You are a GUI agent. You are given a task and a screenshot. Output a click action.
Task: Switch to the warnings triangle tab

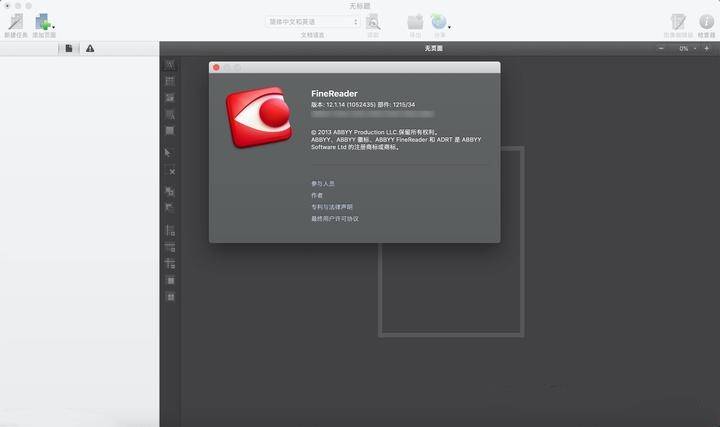pyautogui.click(x=90, y=48)
